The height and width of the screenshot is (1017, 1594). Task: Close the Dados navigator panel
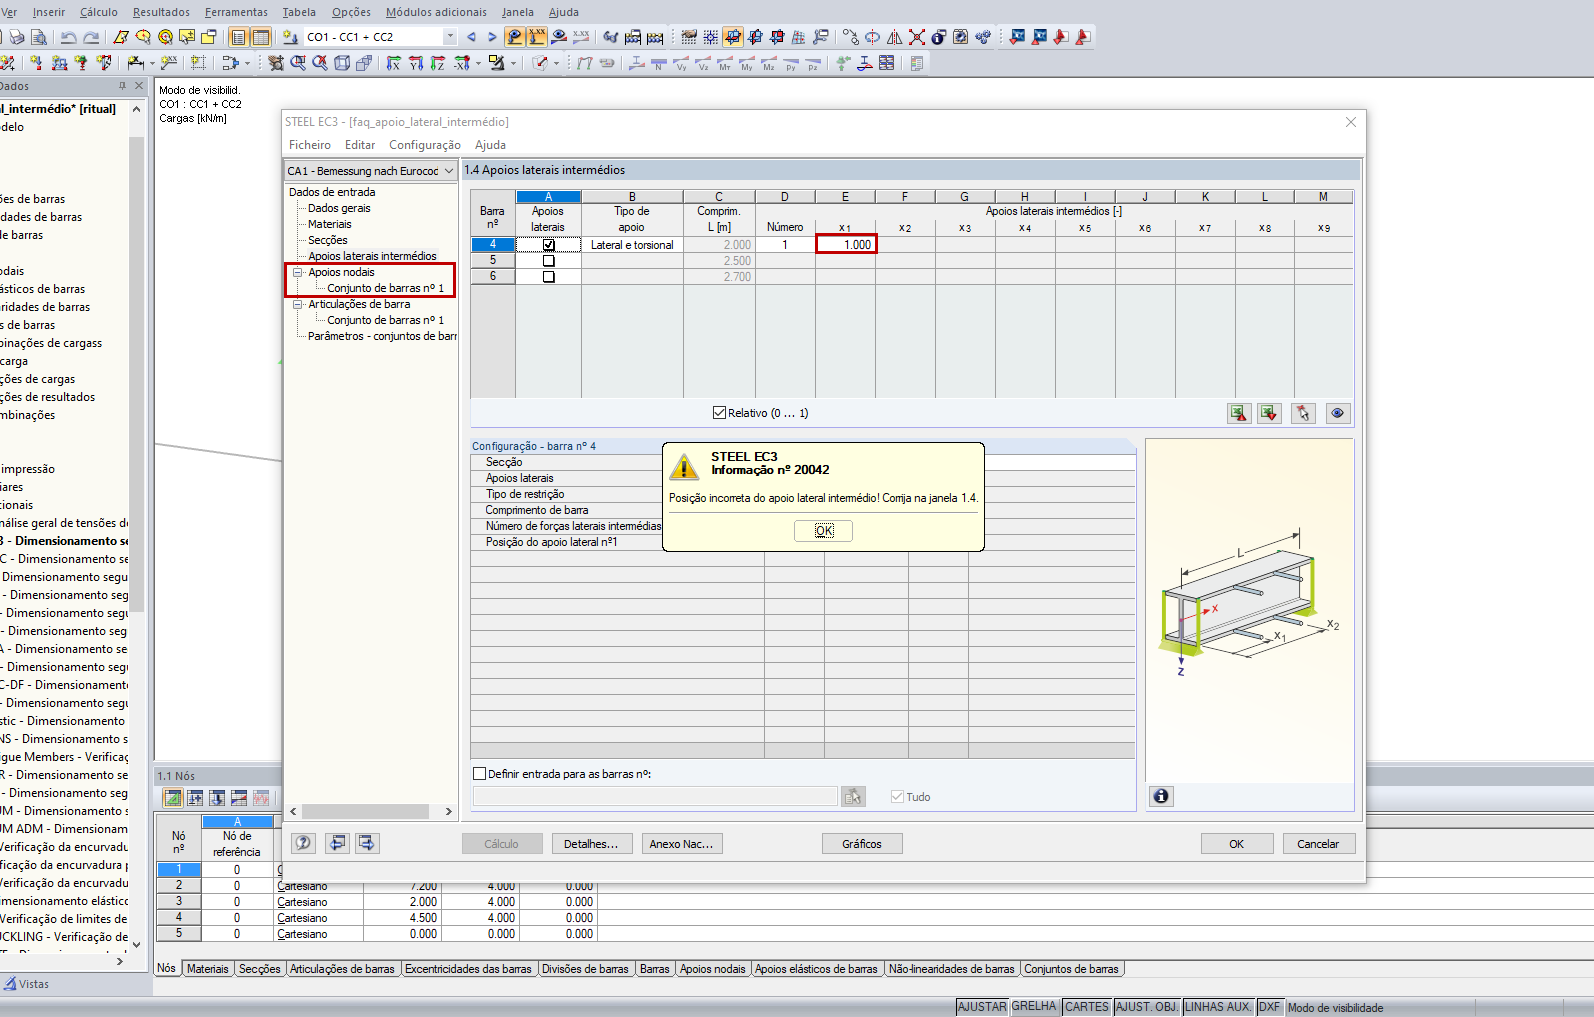tap(139, 86)
